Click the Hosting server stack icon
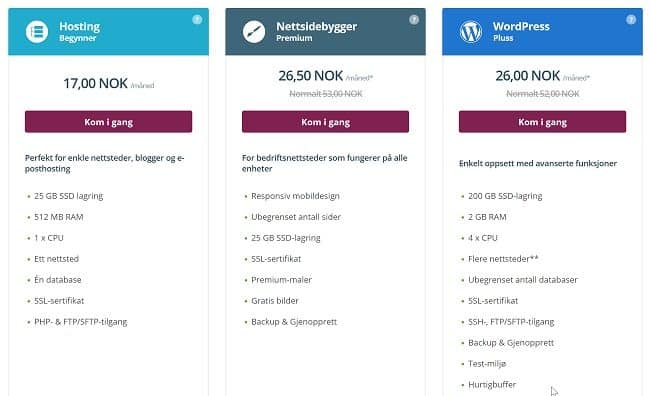Viewport: 650px width, 396px height. tap(37, 32)
